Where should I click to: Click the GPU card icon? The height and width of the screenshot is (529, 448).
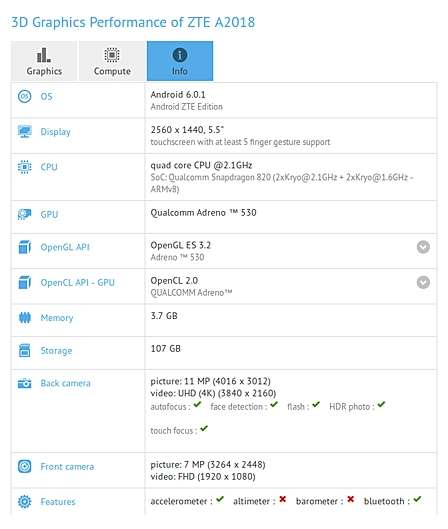pos(24,214)
